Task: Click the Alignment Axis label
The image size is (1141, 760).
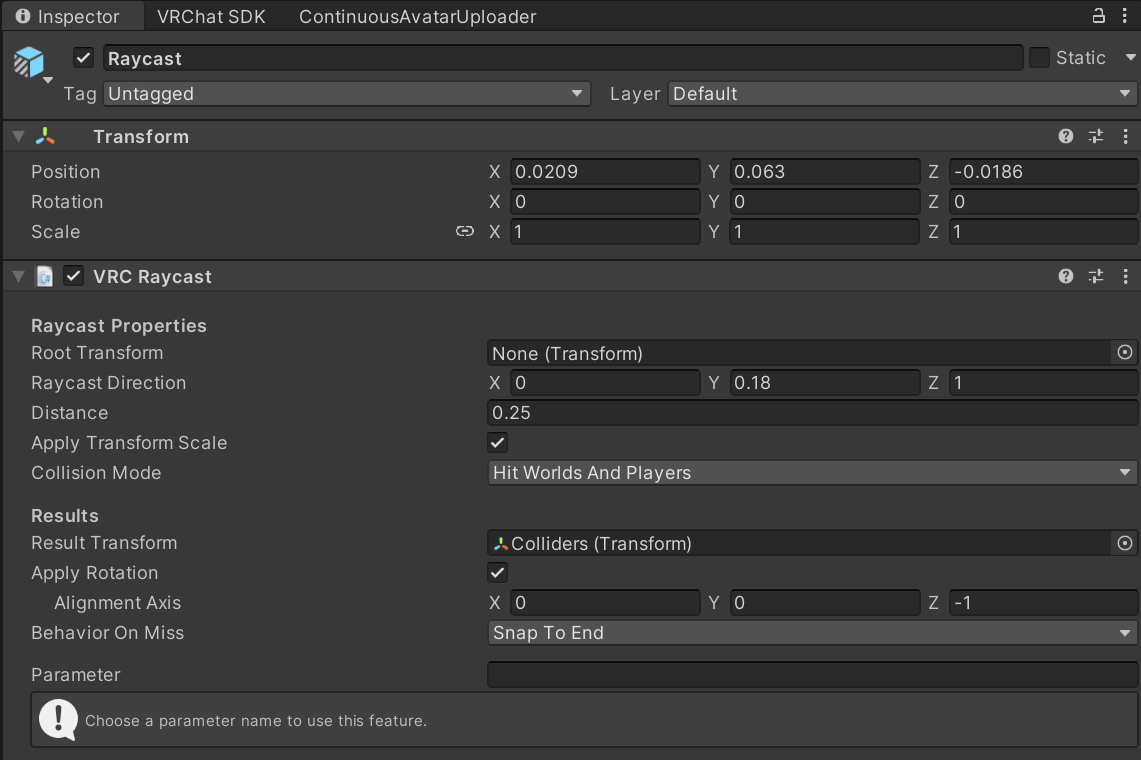Action: click(x=117, y=603)
